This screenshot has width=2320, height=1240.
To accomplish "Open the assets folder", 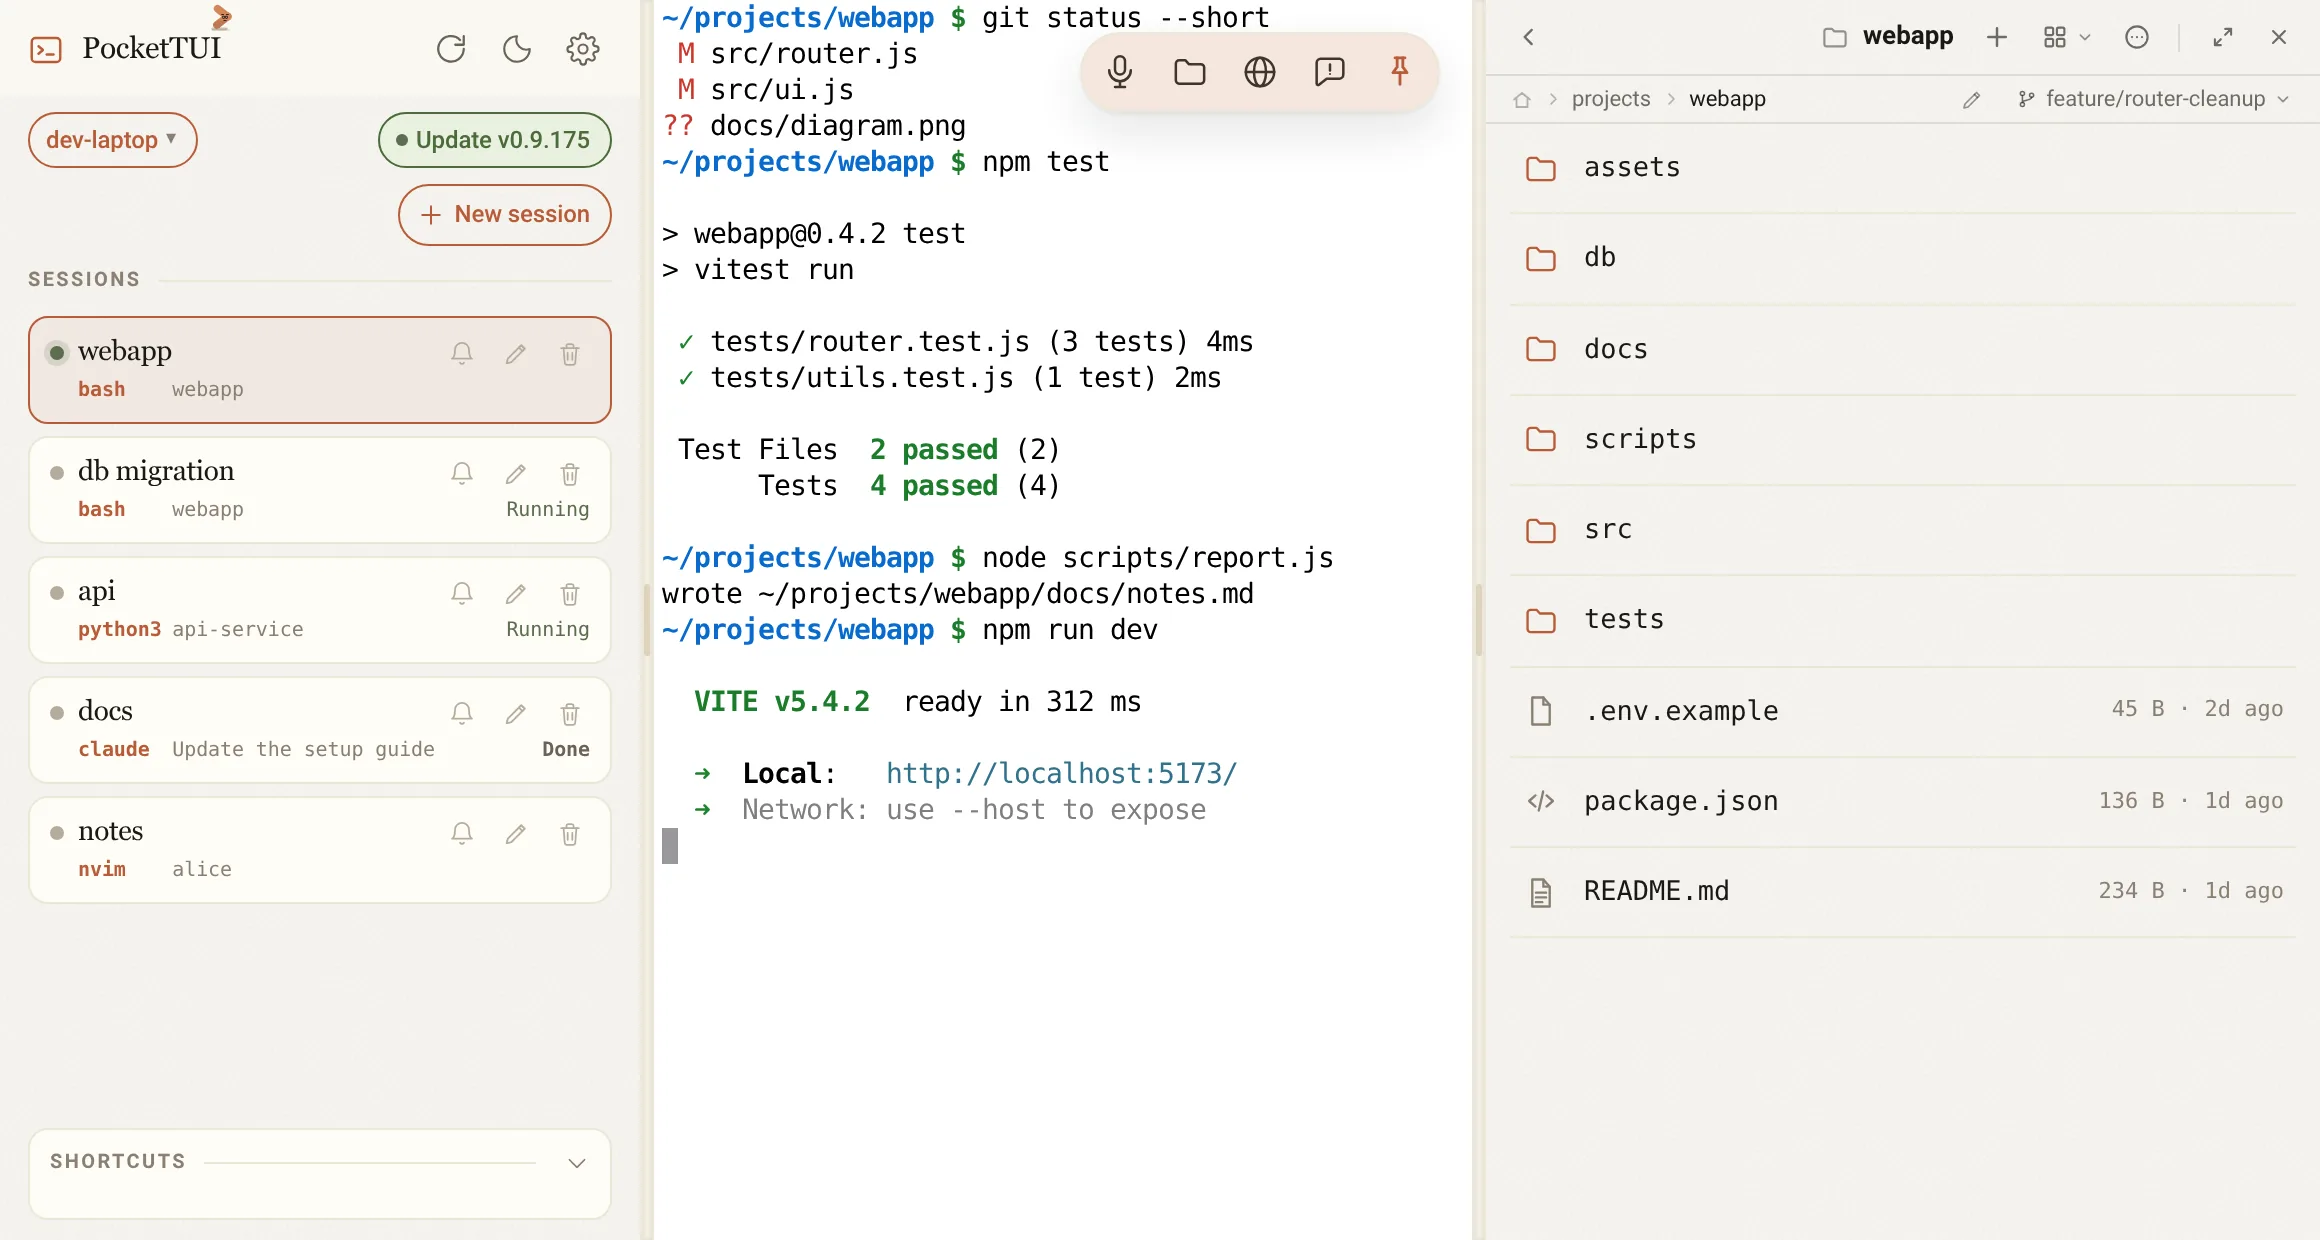I will click(1902, 168).
